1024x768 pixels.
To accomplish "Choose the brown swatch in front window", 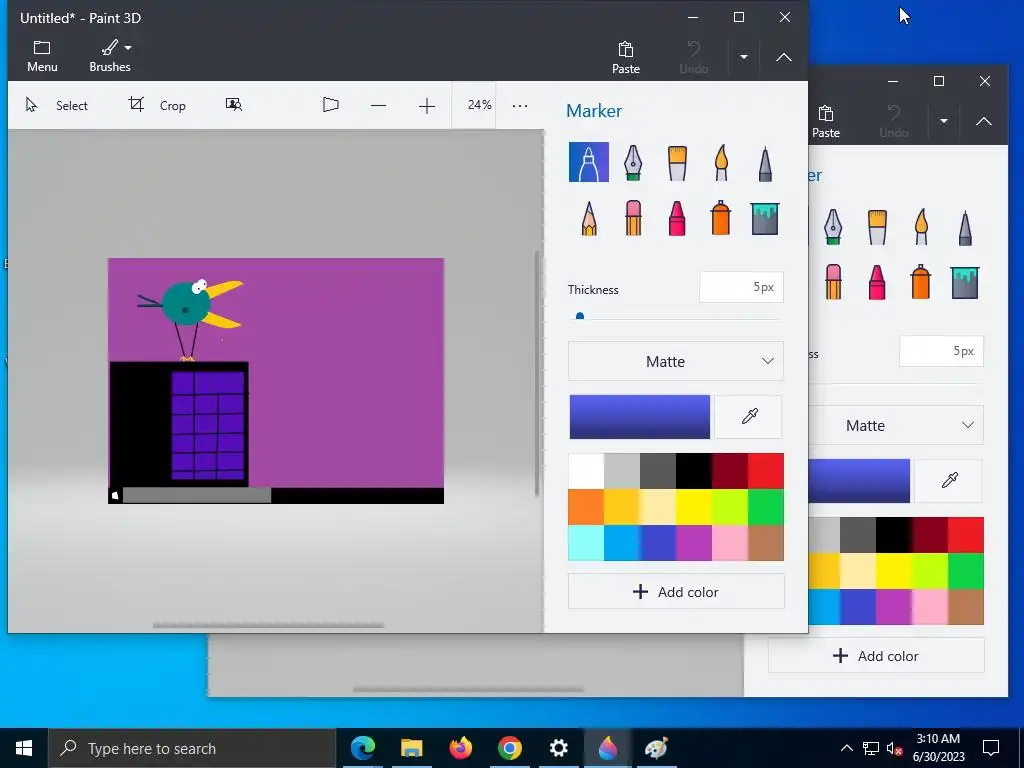I will (x=765, y=543).
